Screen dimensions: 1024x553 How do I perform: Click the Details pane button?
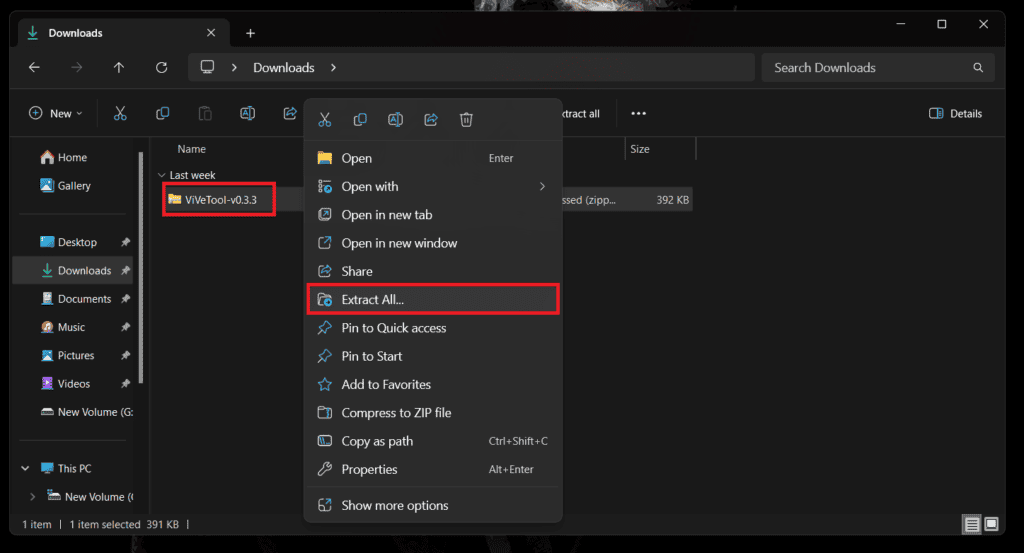pos(955,113)
